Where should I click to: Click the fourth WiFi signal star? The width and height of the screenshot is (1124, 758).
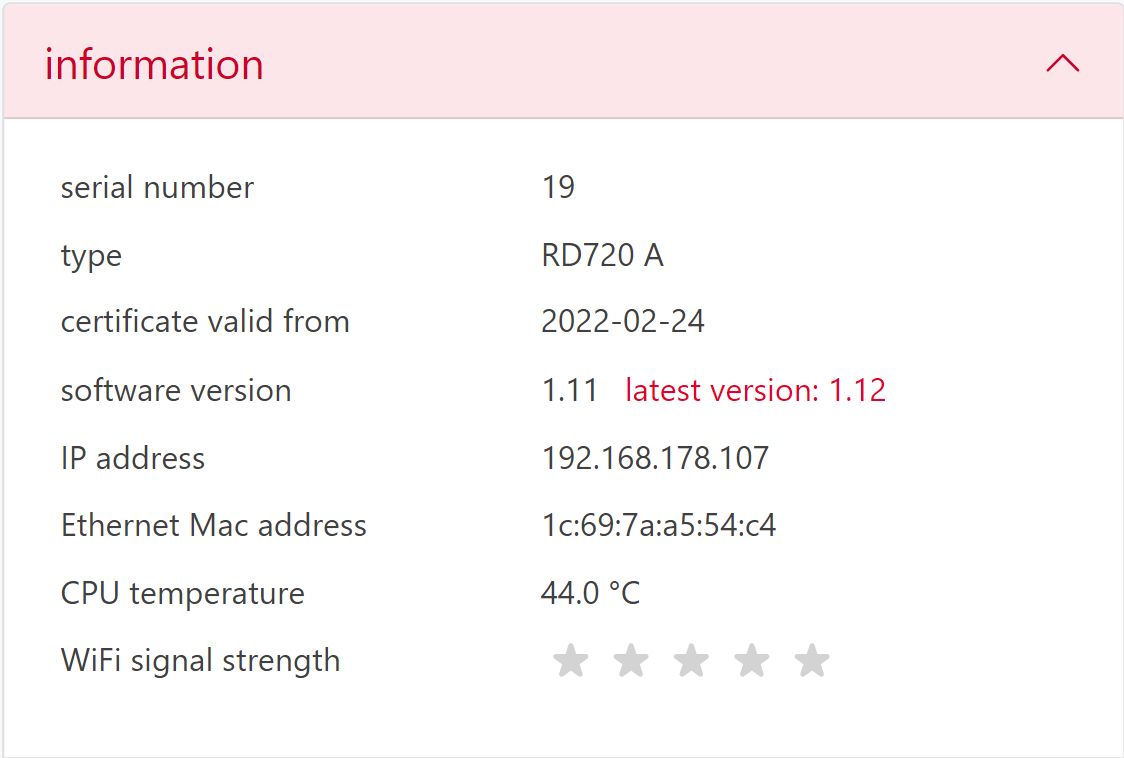752,661
